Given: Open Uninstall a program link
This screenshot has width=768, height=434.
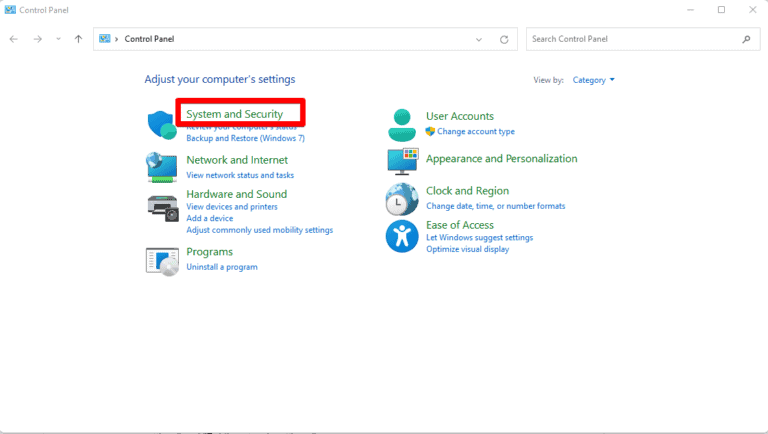Looking at the screenshot, I should pyautogui.click(x=222, y=267).
